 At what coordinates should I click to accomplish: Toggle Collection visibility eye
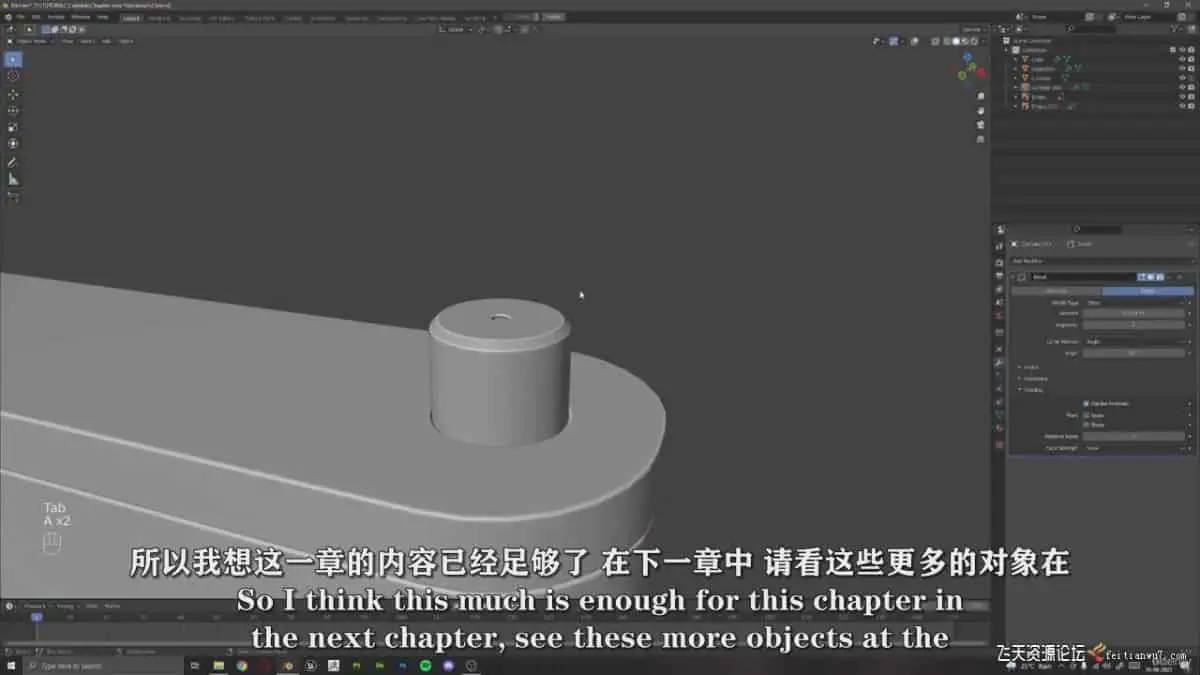[1182, 50]
